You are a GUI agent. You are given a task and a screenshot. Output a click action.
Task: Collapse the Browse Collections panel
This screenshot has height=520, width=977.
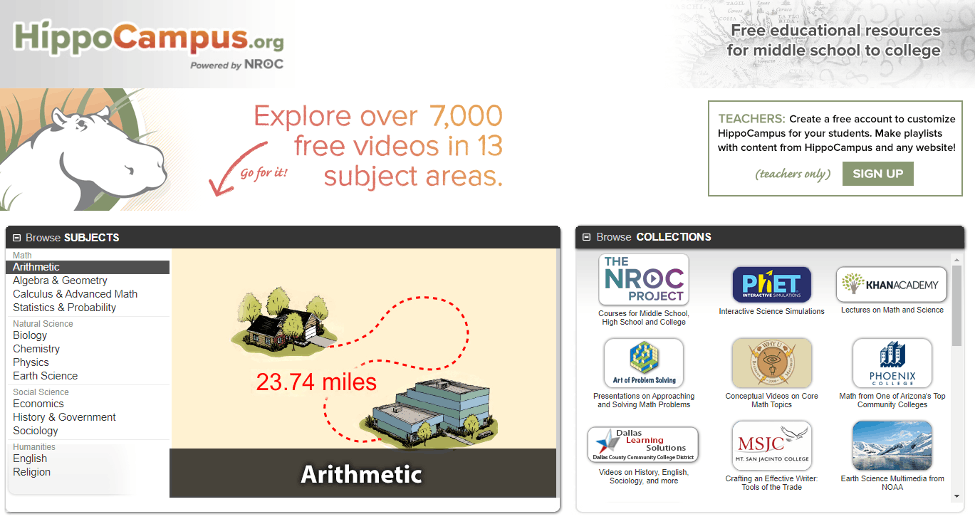(x=586, y=237)
